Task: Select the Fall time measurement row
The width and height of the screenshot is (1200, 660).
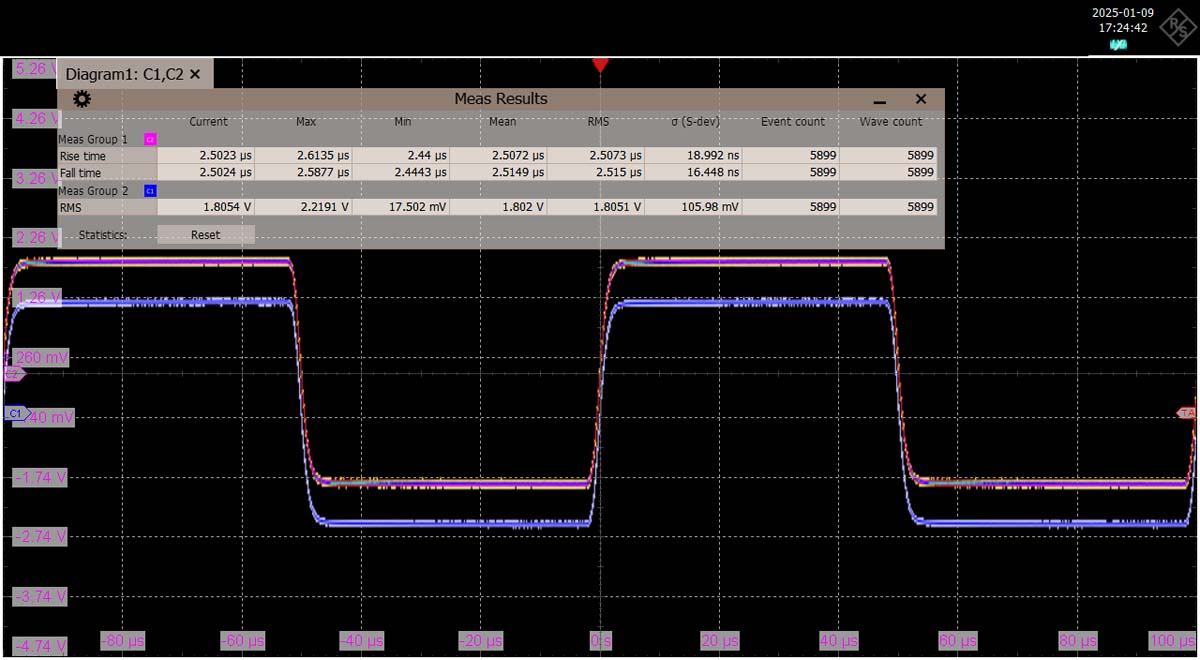Action: [x=82, y=173]
